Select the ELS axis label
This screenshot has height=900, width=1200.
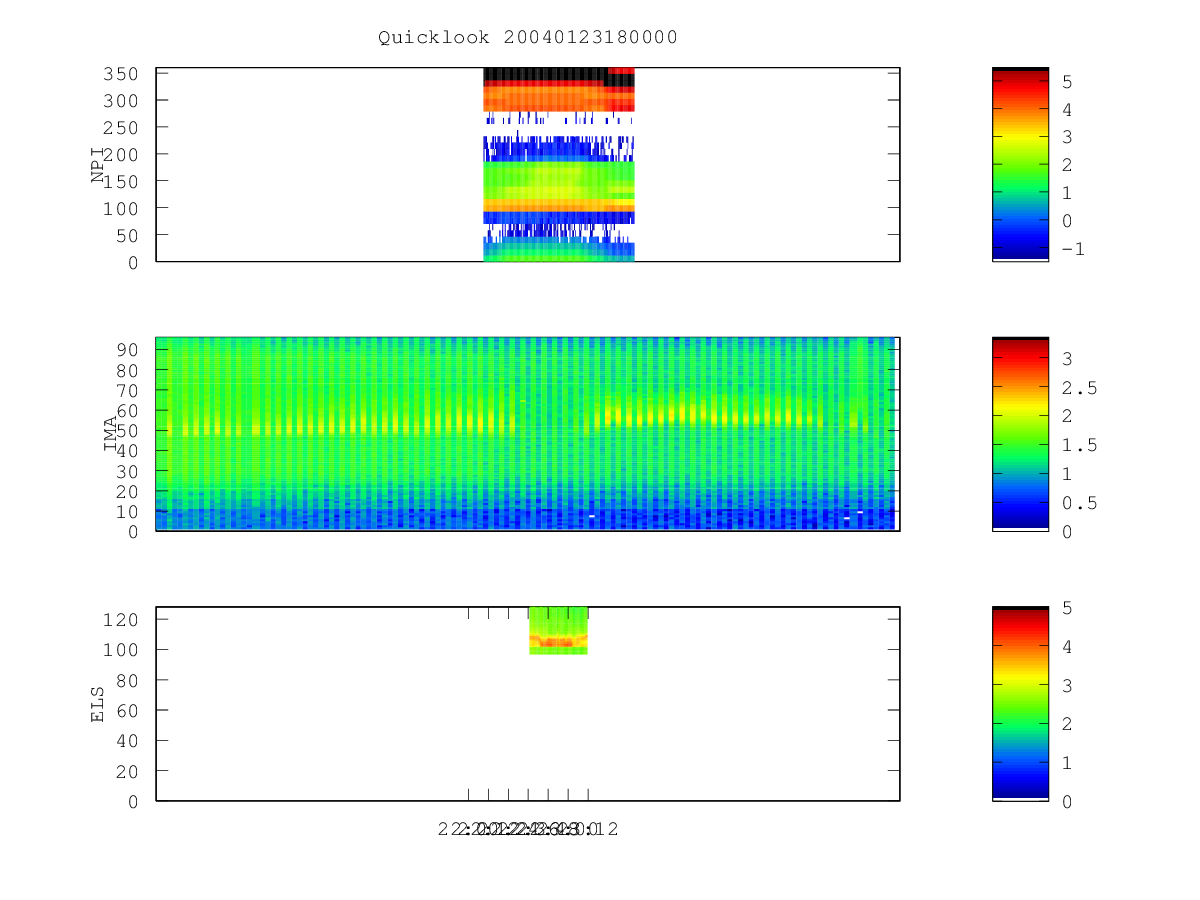coord(98,704)
